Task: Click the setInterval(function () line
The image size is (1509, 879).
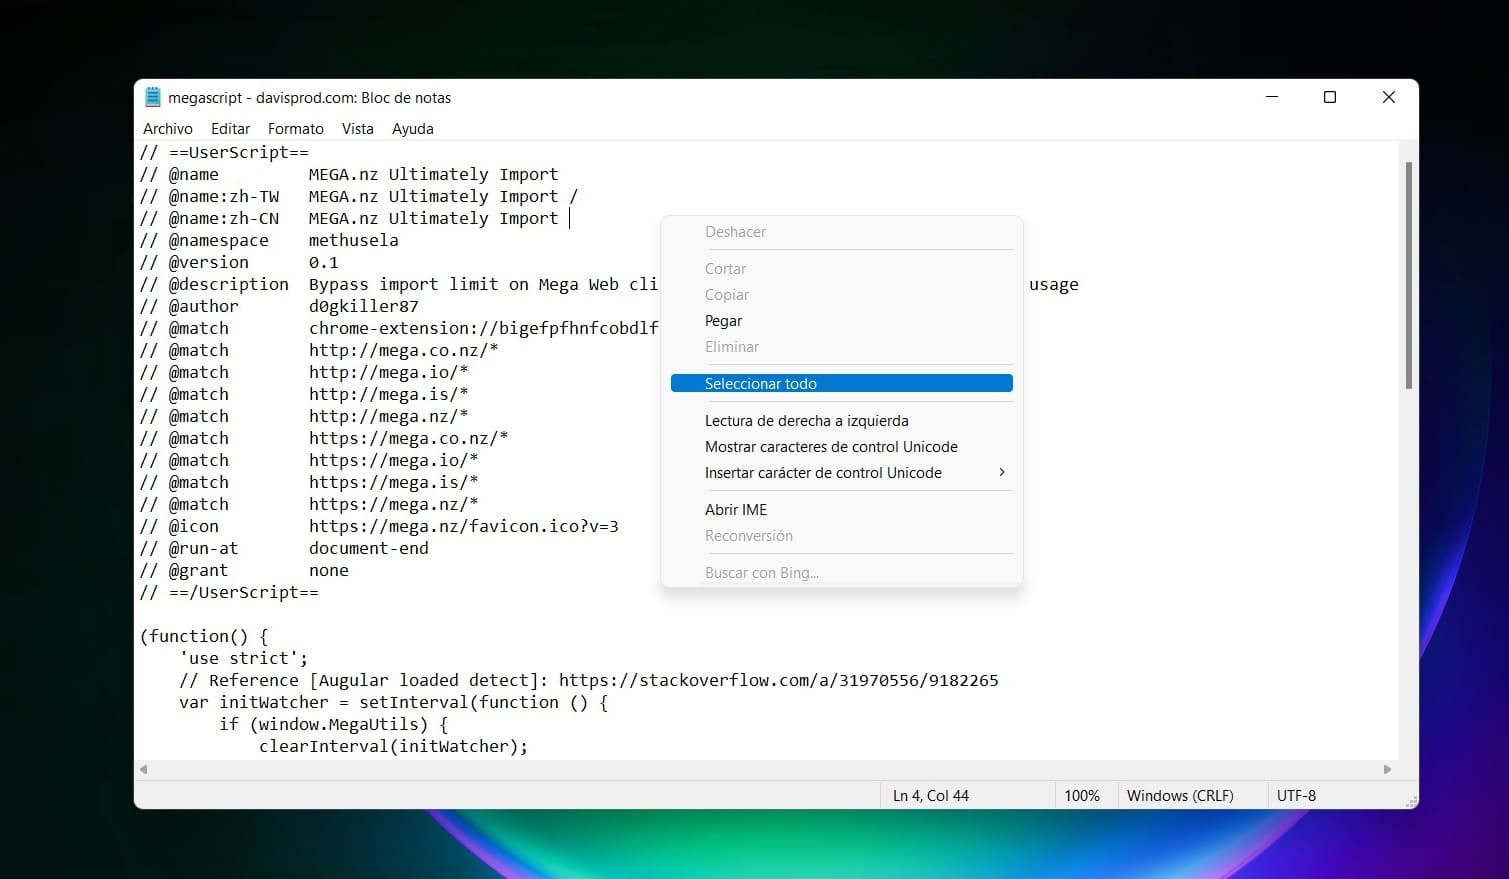Action: click(x=394, y=703)
